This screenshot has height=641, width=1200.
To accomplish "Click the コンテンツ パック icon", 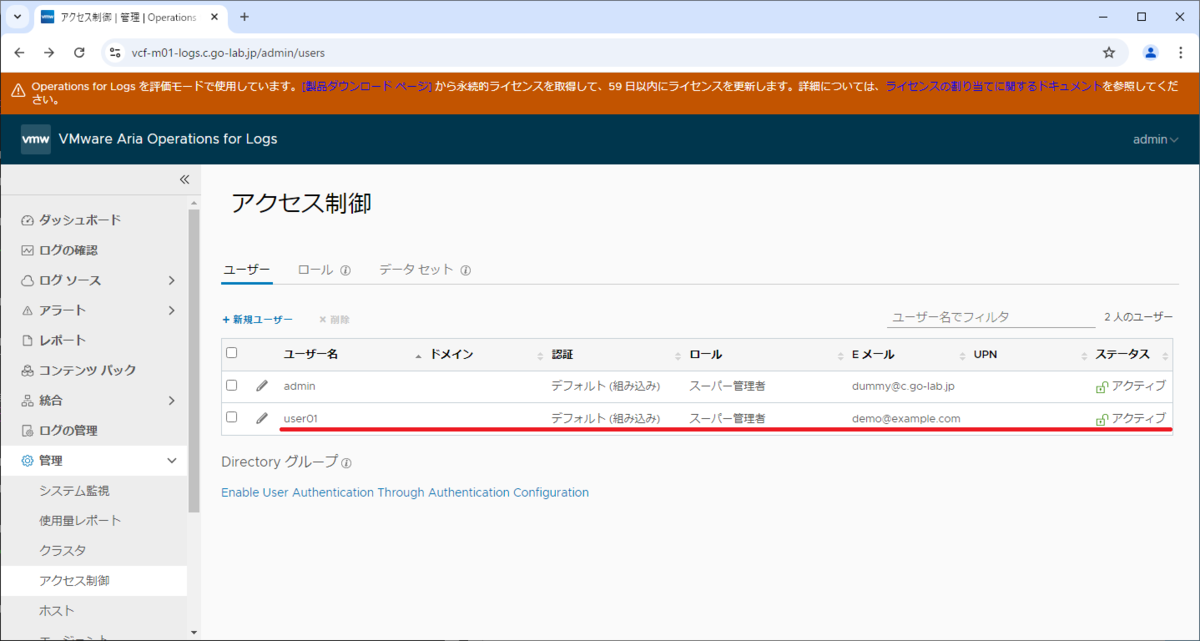I will point(28,370).
